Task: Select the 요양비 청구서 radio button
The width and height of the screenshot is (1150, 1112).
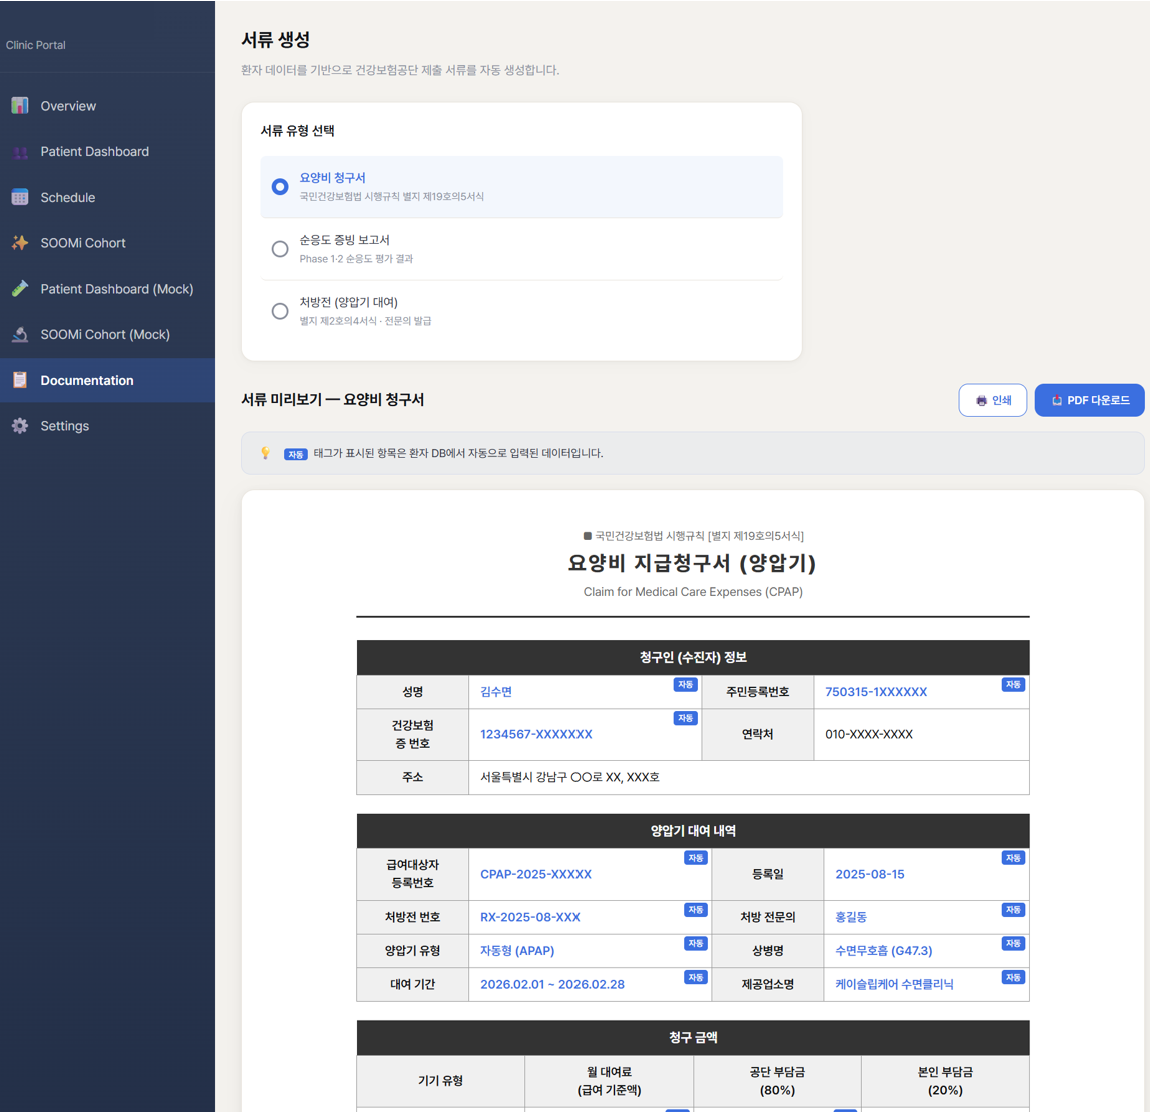Action: (x=280, y=187)
